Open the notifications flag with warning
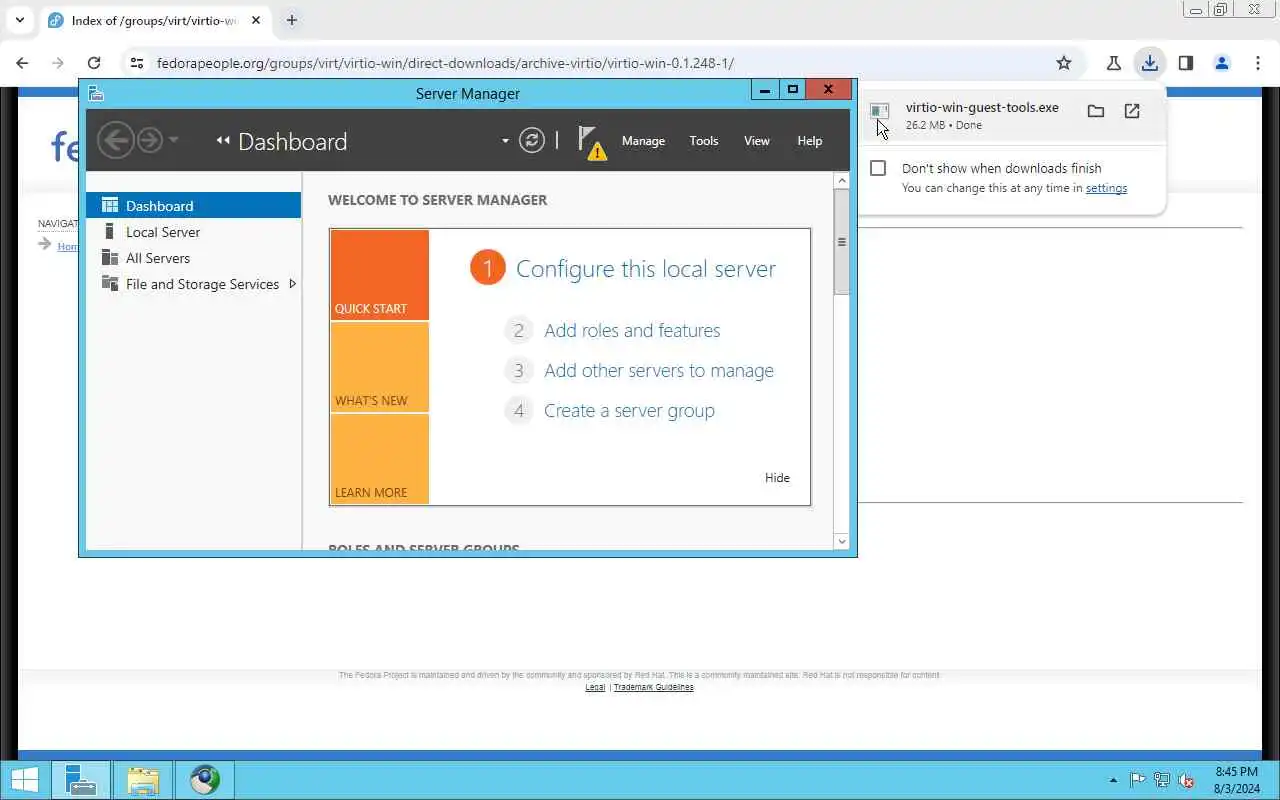Viewport: 1280px width, 800px height. click(592, 142)
